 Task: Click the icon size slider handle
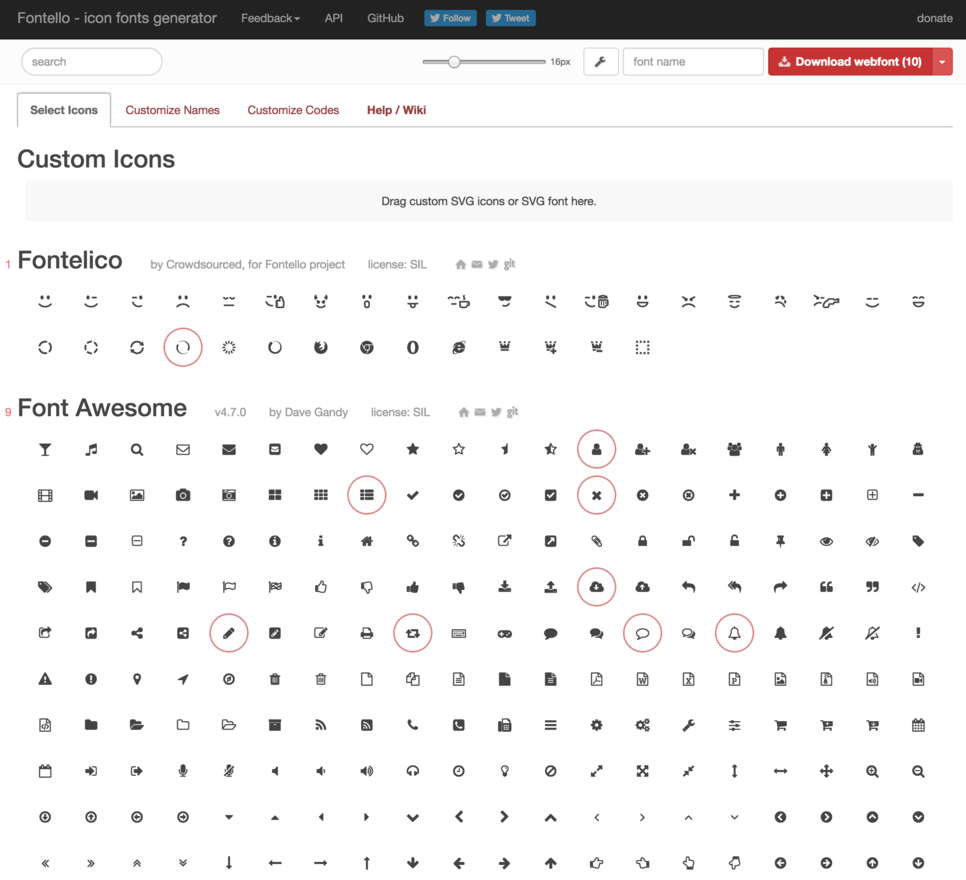click(x=454, y=62)
